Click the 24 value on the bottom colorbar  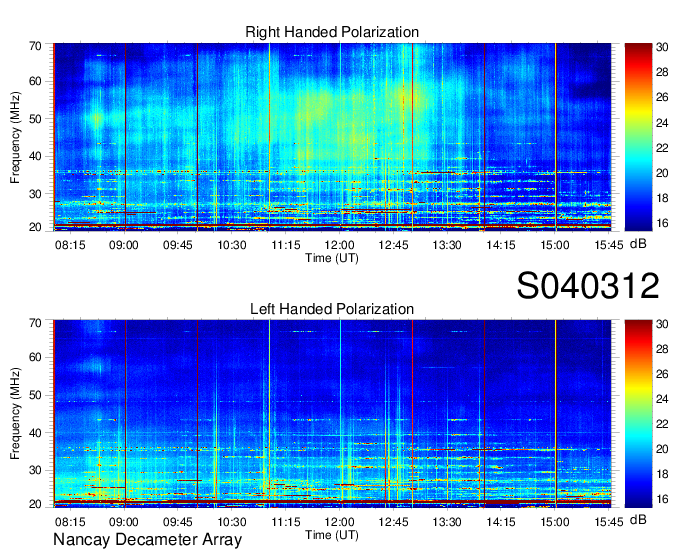coord(662,399)
